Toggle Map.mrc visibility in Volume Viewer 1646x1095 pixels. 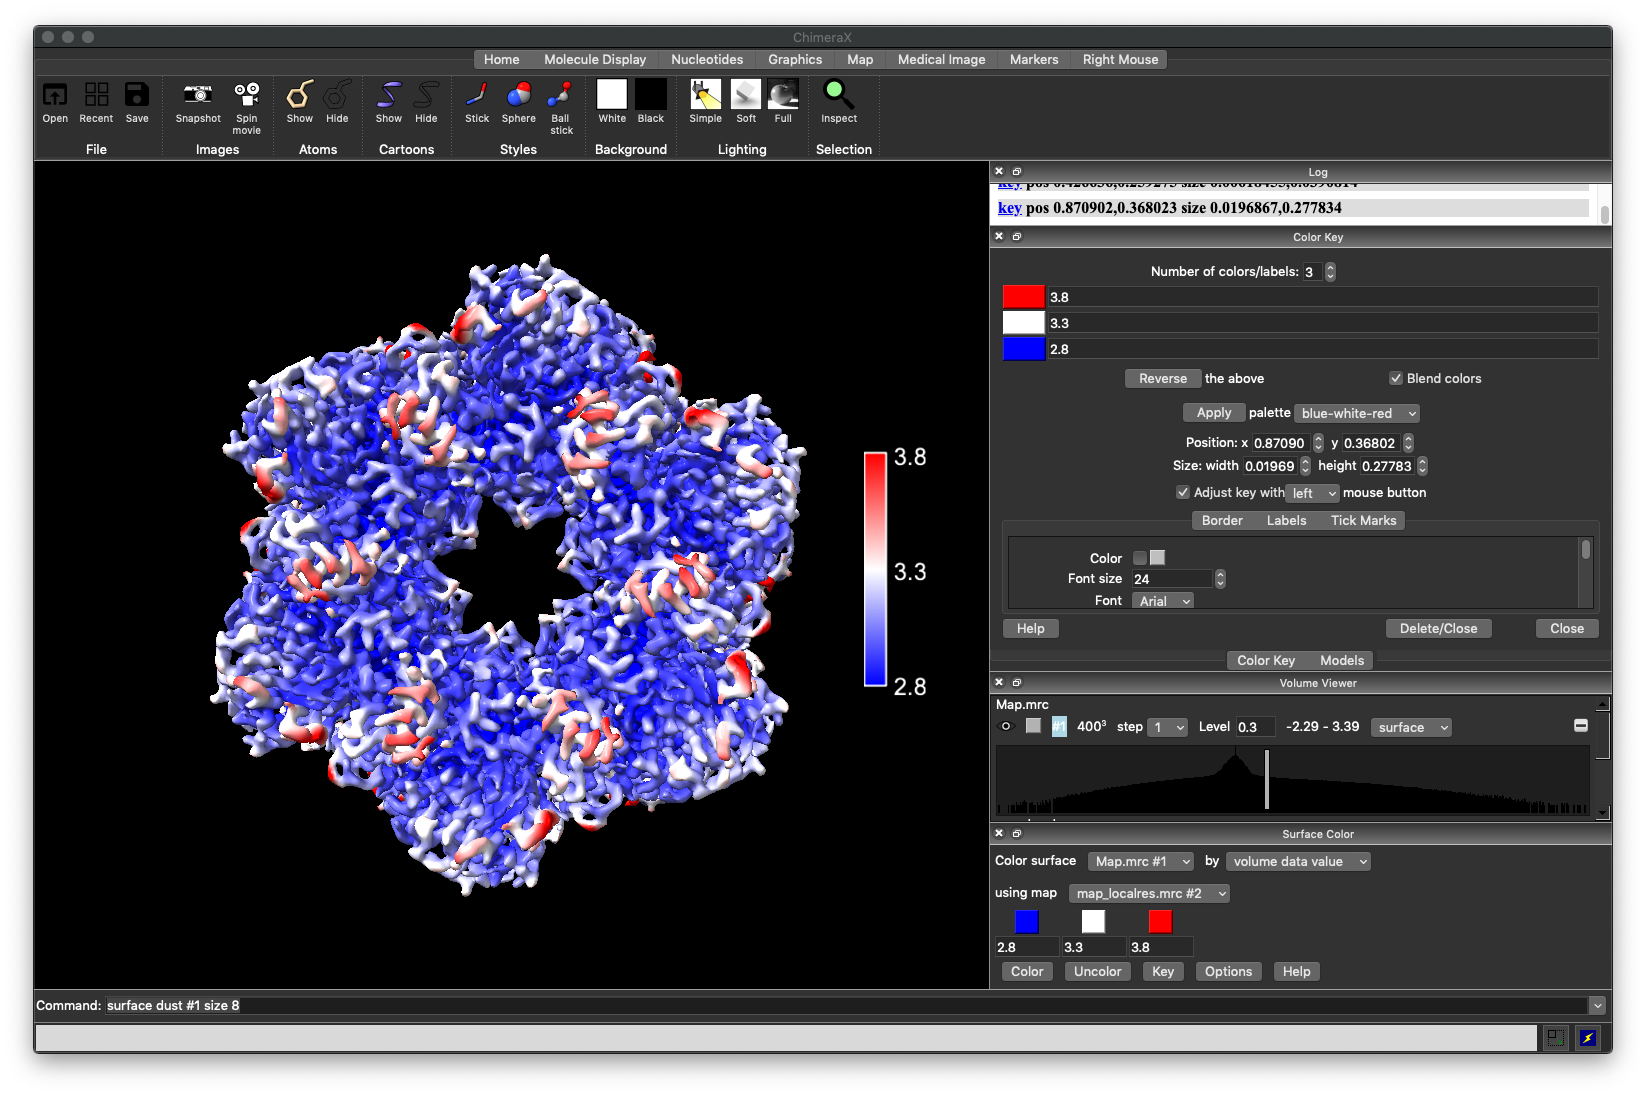click(1006, 727)
